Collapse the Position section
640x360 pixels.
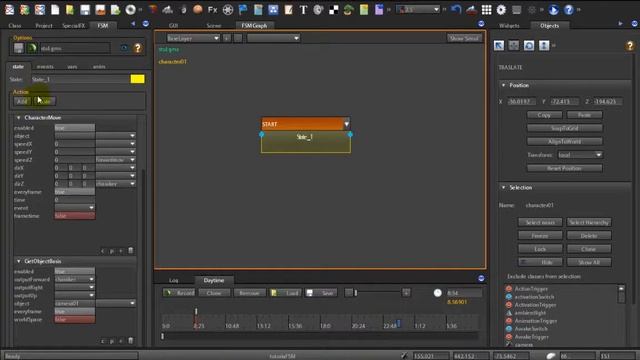tap(503, 85)
